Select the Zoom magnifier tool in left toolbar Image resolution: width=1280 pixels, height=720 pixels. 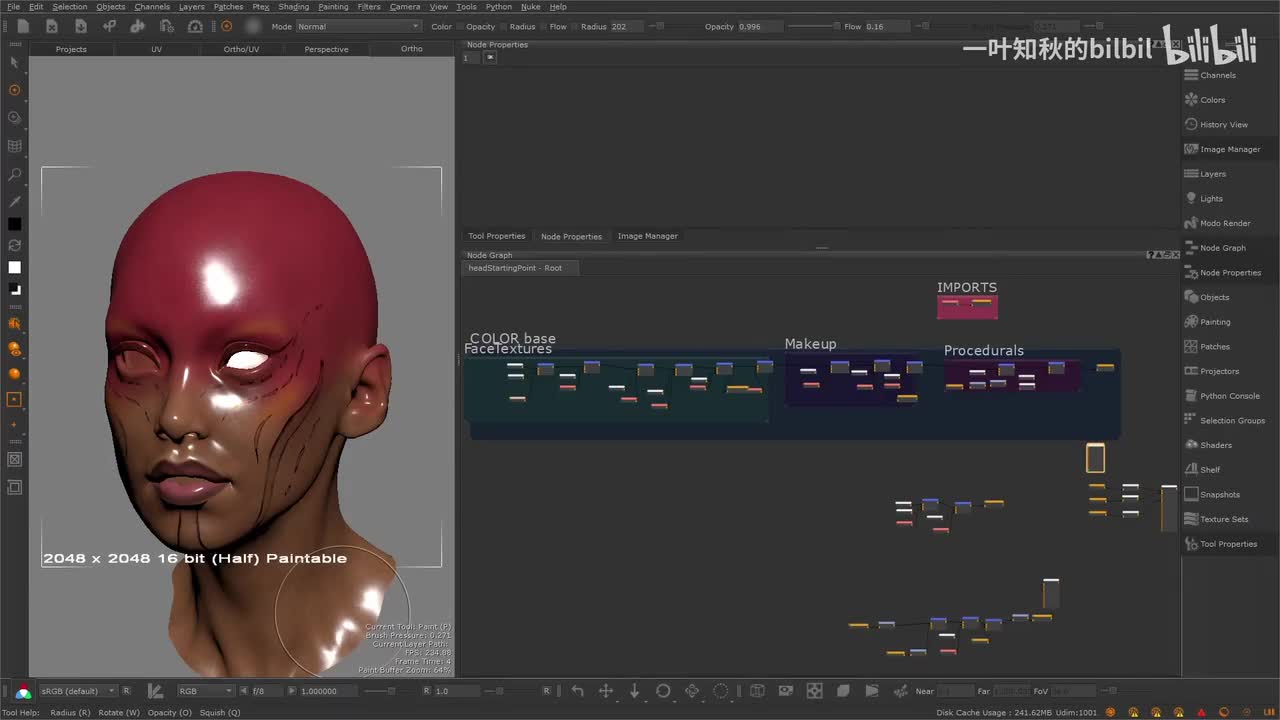click(x=14, y=175)
